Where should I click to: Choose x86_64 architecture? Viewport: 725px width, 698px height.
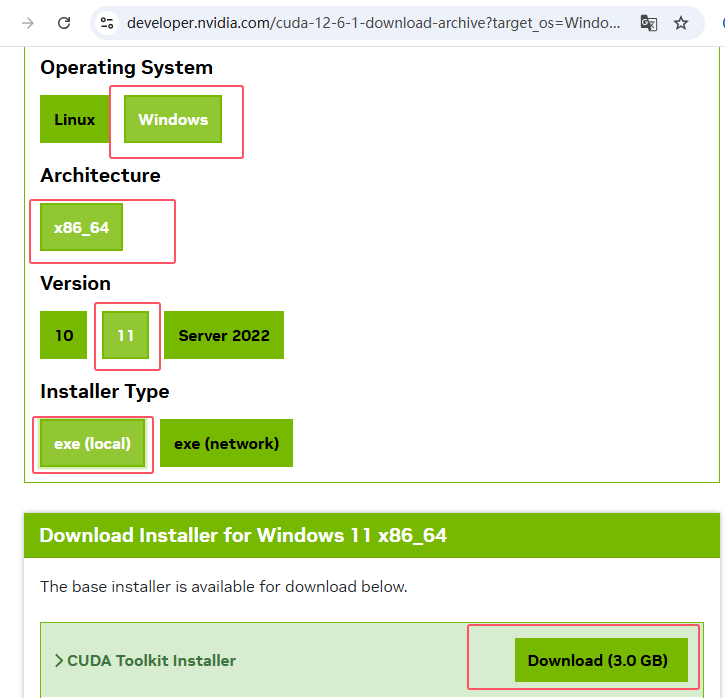click(x=81, y=227)
